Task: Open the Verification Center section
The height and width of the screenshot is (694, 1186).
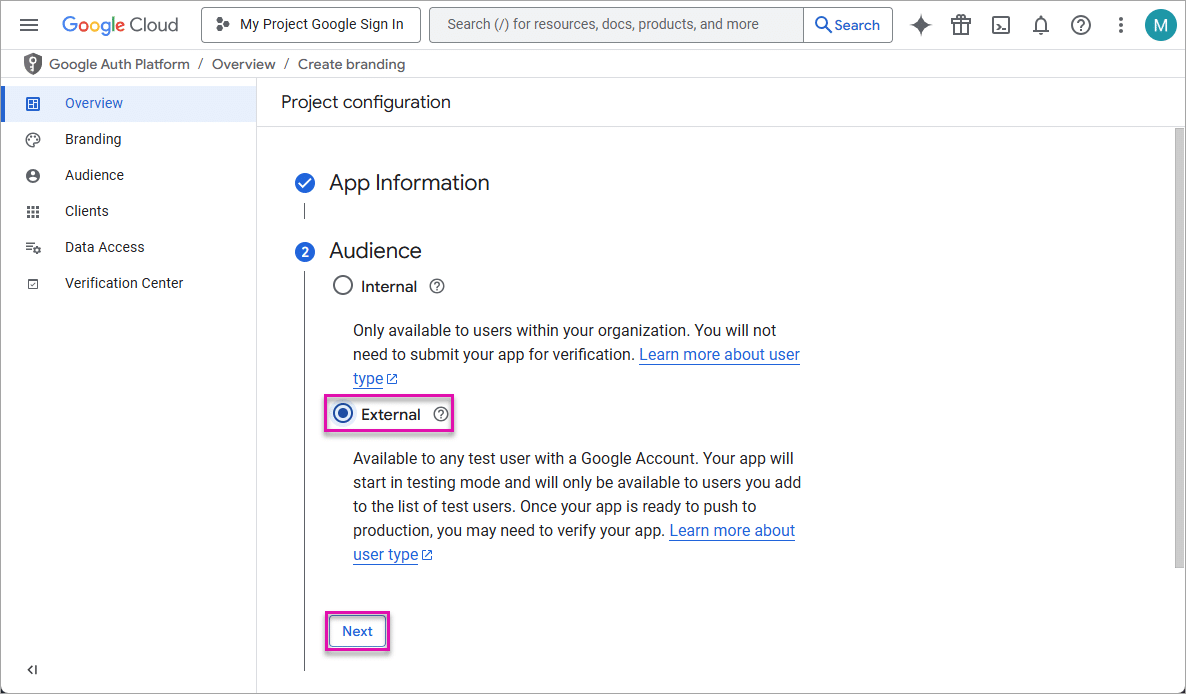Action: click(x=123, y=283)
